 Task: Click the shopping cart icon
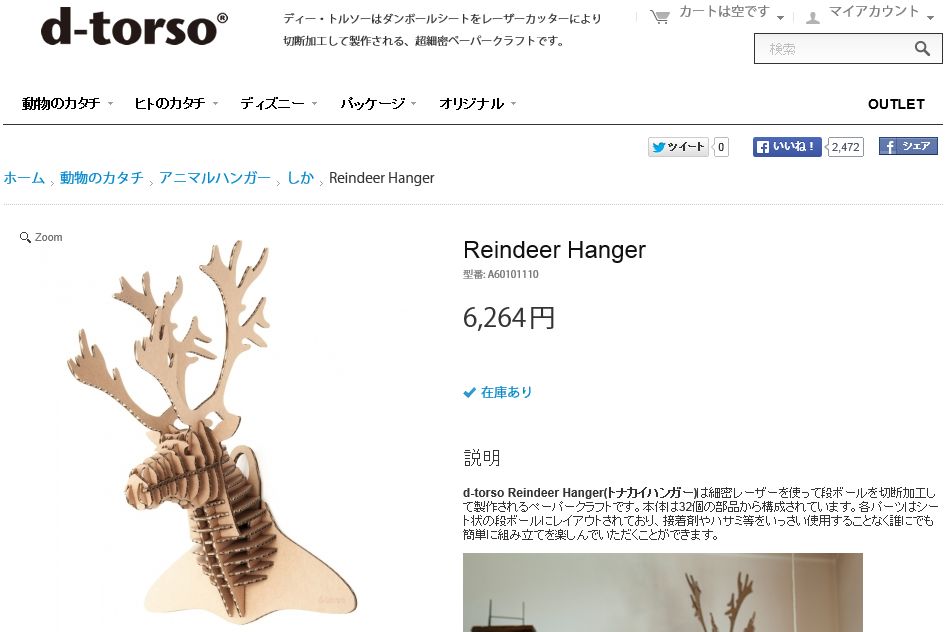point(659,16)
